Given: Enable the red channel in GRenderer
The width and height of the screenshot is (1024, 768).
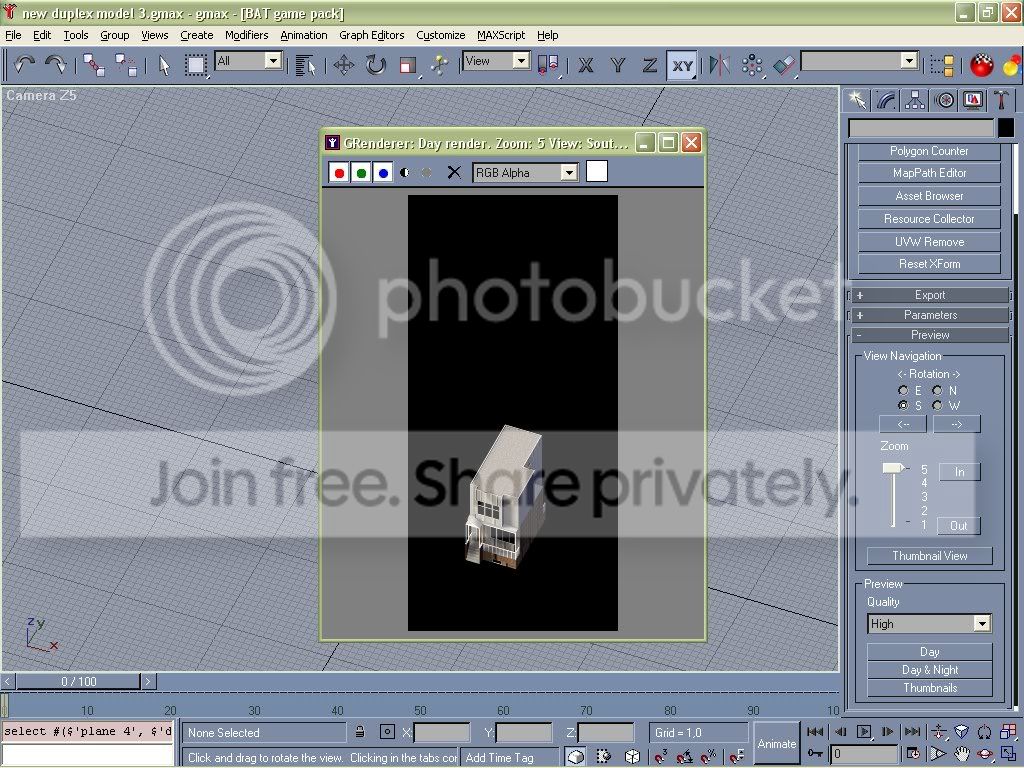Looking at the screenshot, I should (x=338, y=172).
